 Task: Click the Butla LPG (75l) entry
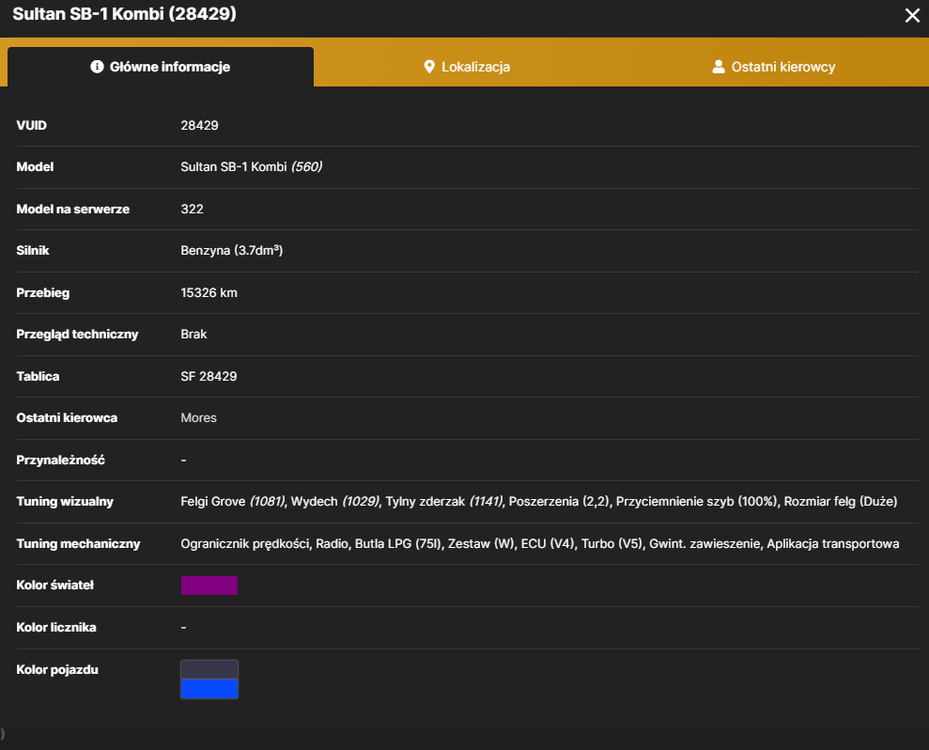pyautogui.click(x=397, y=544)
